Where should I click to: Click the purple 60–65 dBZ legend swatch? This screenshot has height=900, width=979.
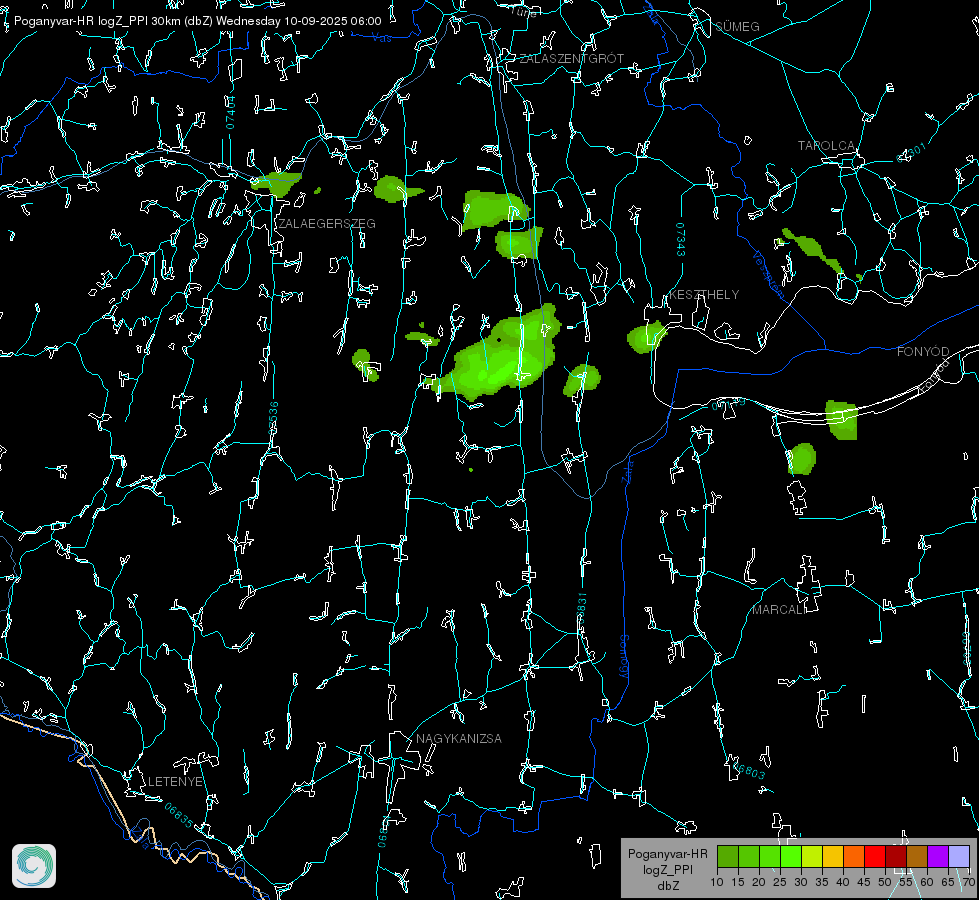tap(938, 857)
